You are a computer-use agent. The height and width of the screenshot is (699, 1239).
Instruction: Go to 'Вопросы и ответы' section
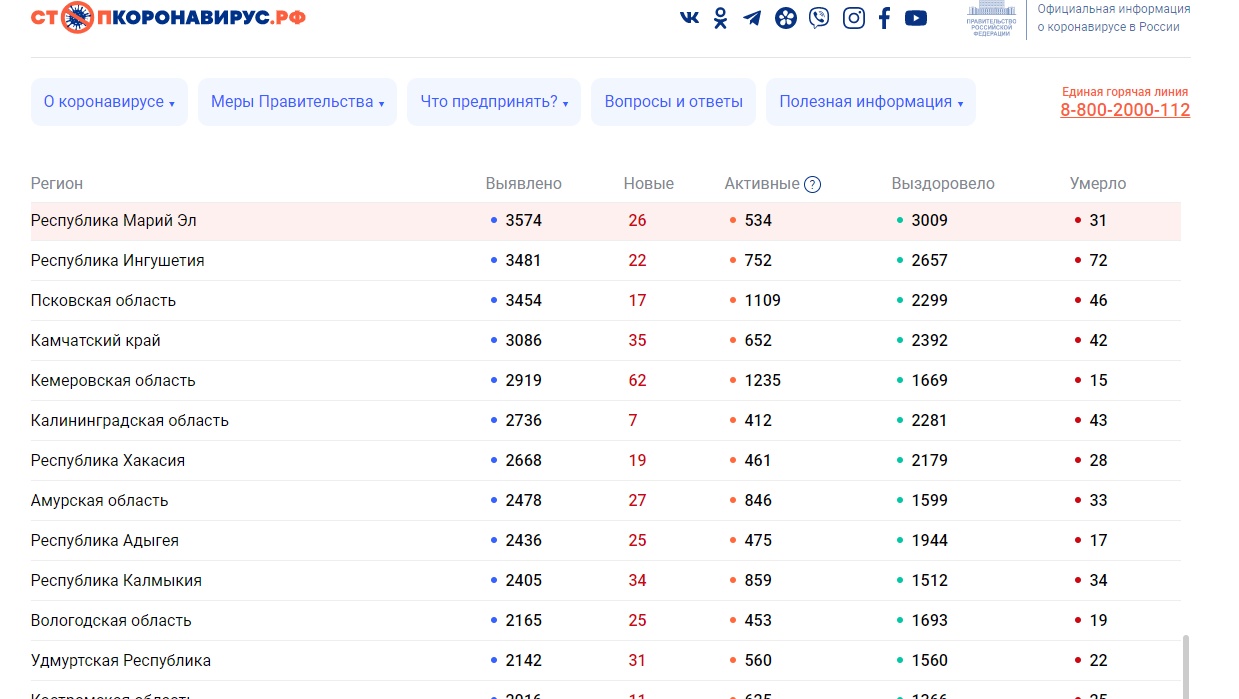tap(673, 102)
